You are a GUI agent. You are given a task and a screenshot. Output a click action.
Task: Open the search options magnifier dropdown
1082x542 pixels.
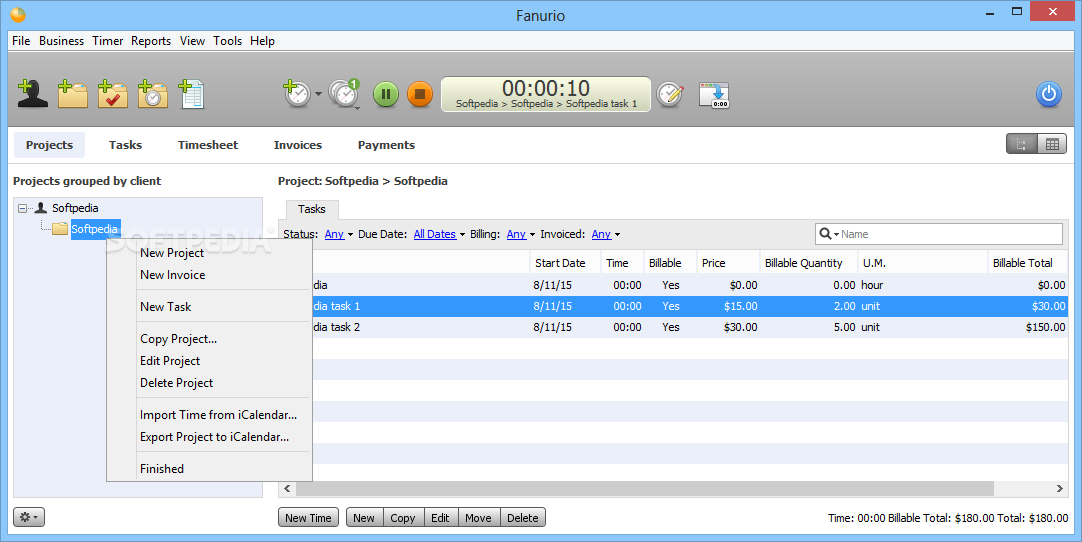[x=829, y=234]
